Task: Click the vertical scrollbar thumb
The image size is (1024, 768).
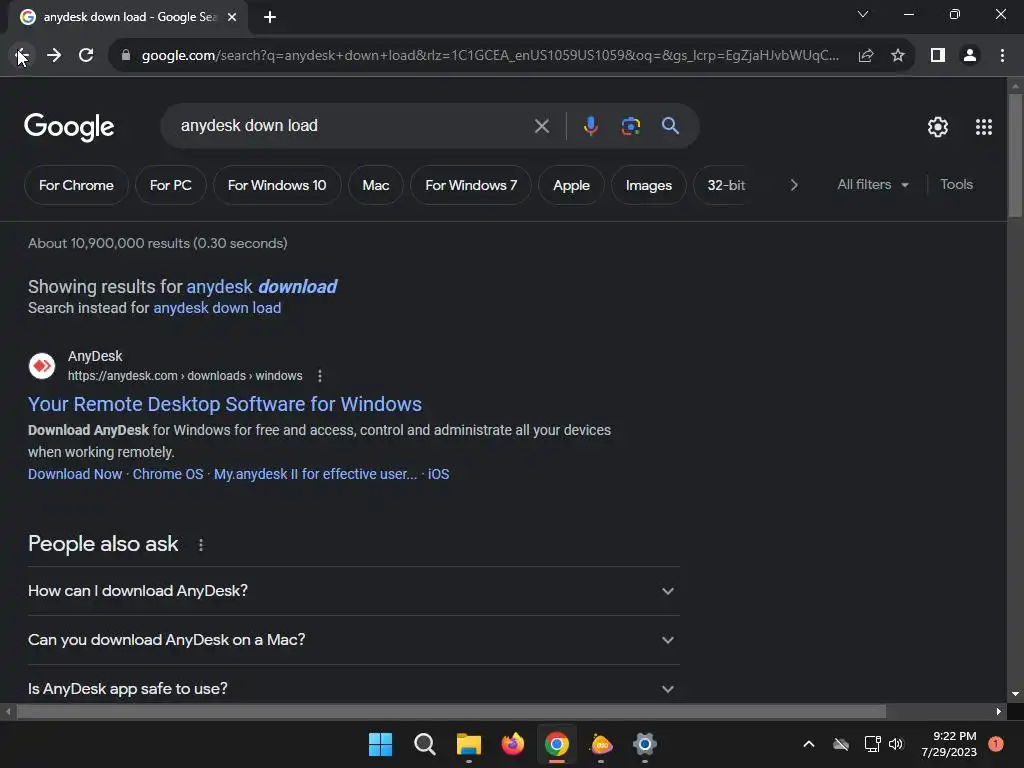Action: click(x=1015, y=154)
